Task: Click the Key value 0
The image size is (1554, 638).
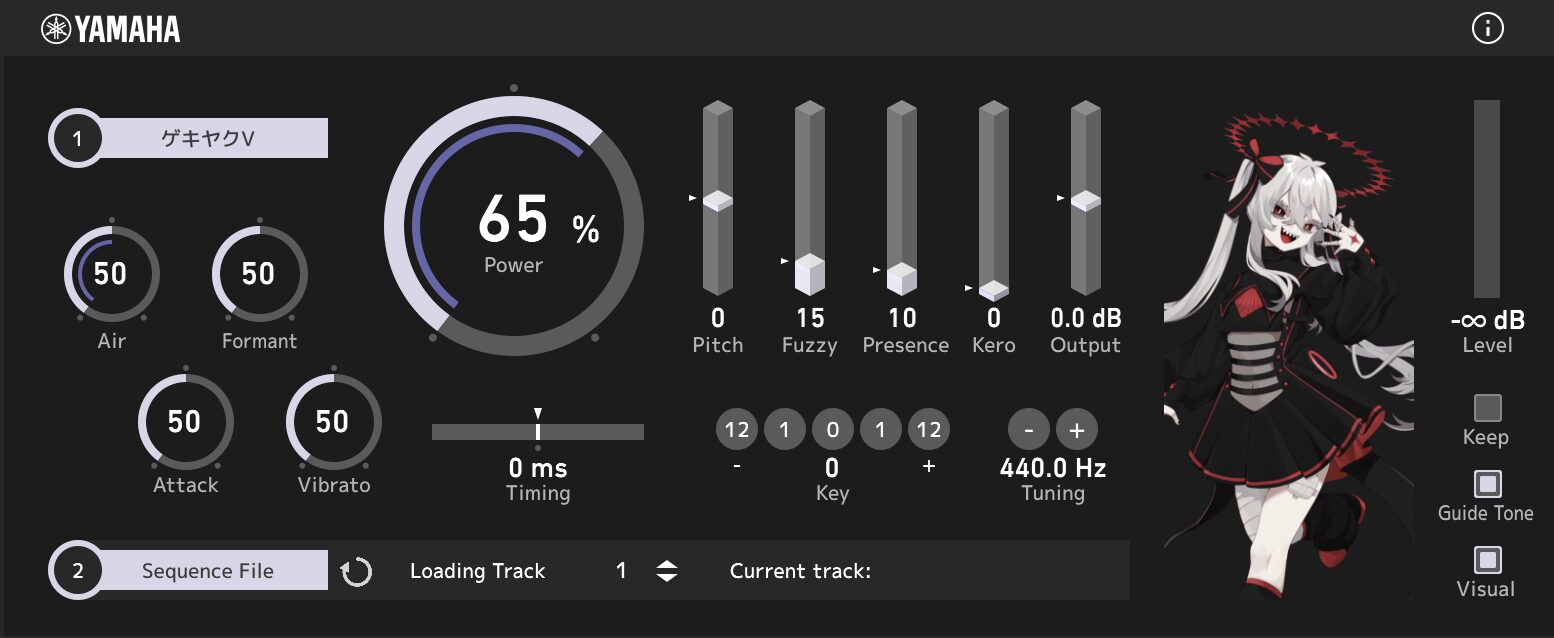Action: coord(833,468)
